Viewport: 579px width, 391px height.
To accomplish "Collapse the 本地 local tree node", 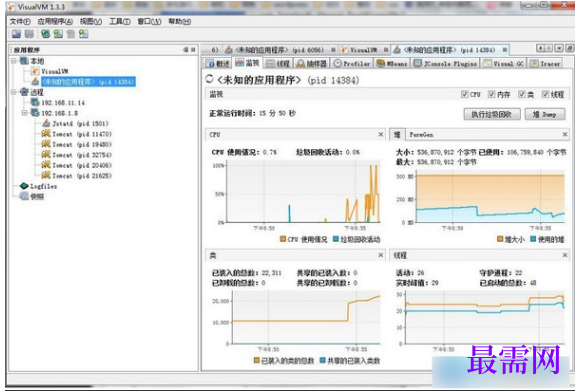I will pyautogui.click(x=14, y=61).
